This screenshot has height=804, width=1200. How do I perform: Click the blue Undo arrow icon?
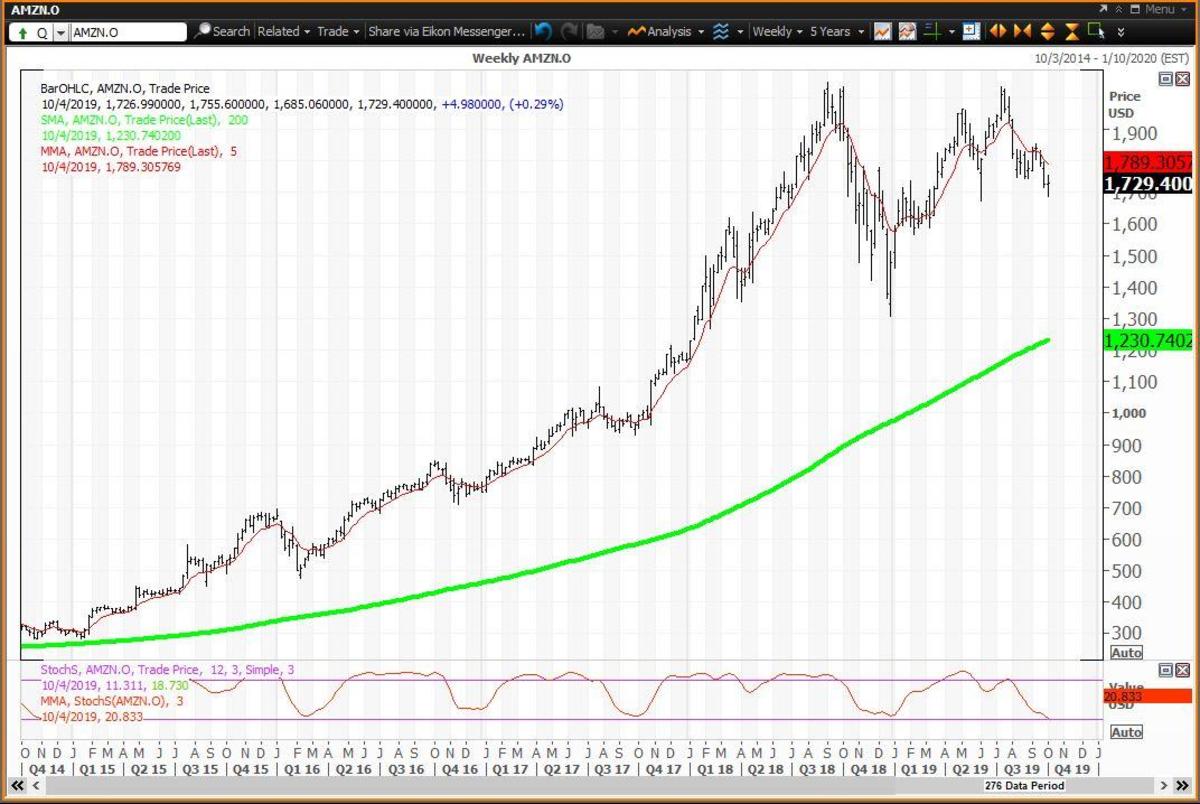pos(543,32)
